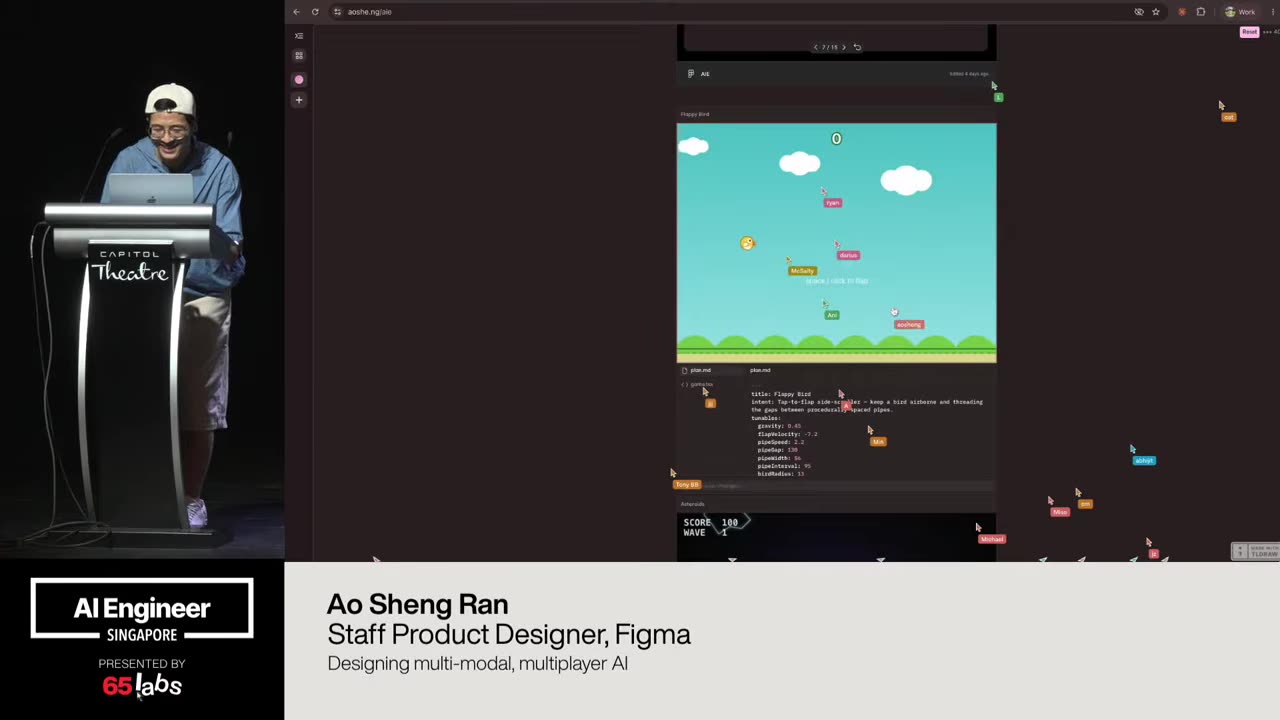This screenshot has width=1280, height=720.
Task: Click the pipeSpeed tunable line
Action: tap(781, 442)
